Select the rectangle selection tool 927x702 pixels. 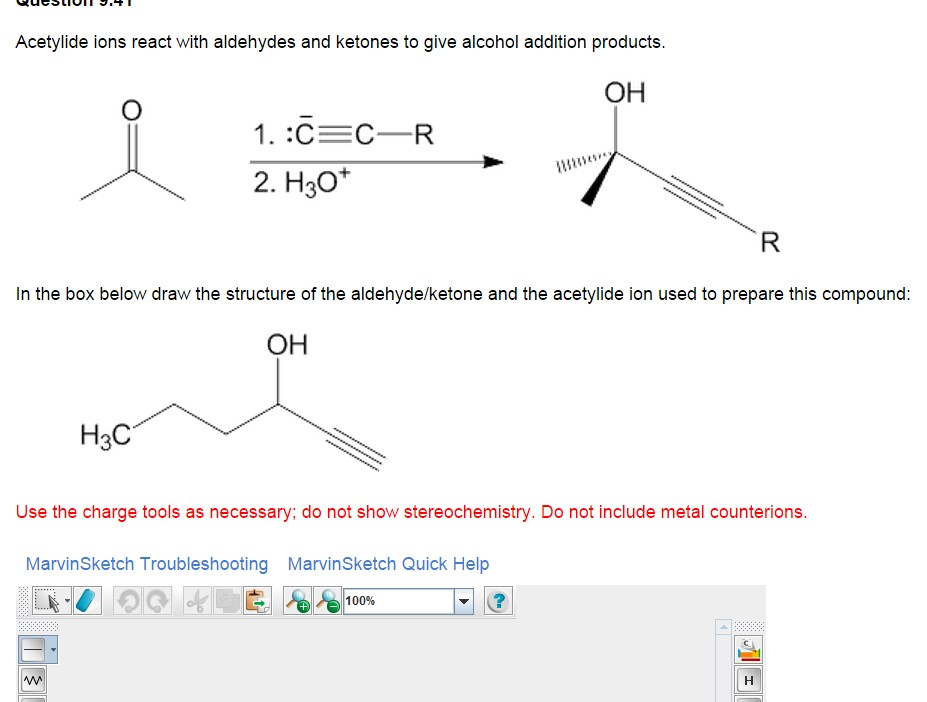point(47,600)
